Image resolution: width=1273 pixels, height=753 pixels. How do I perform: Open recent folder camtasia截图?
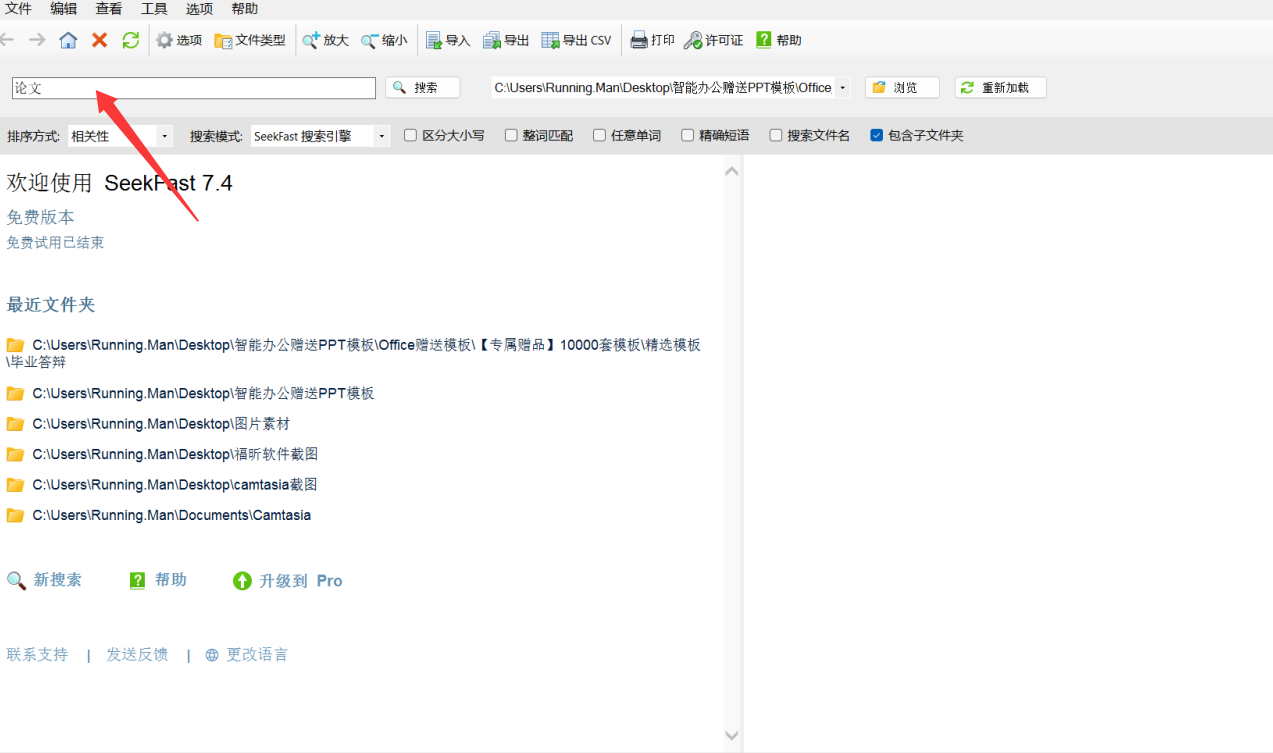click(175, 485)
